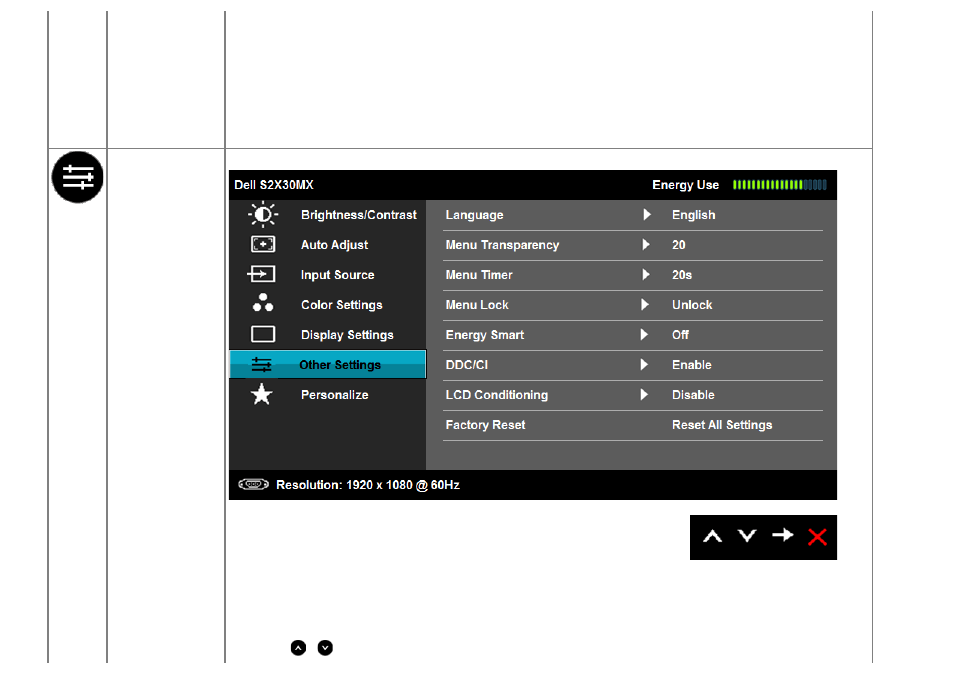Viewport: 954px width, 674px height.
Task: Expand the LCD Conditioning arrow
Action: (x=644, y=394)
